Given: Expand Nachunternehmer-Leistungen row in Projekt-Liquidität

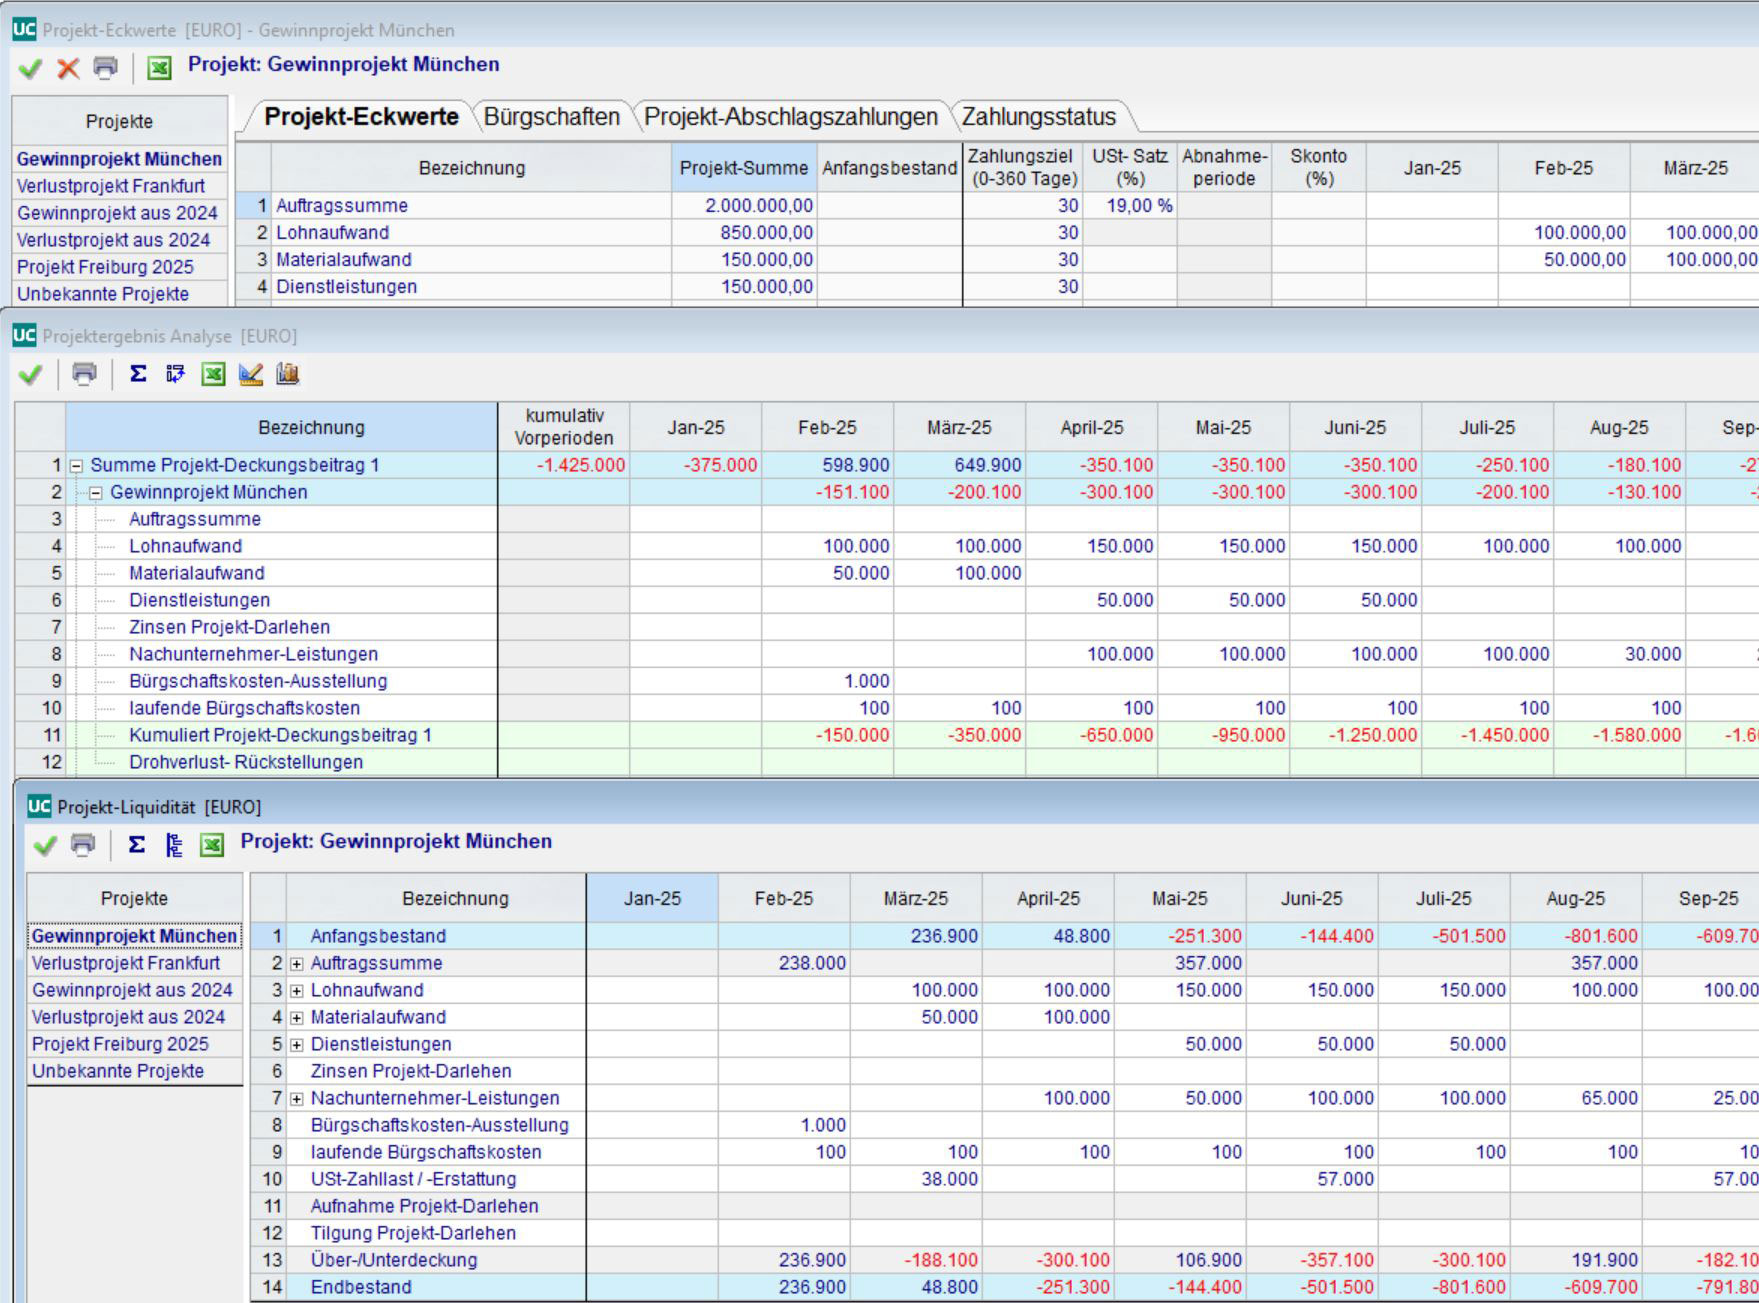Looking at the screenshot, I should [297, 1099].
